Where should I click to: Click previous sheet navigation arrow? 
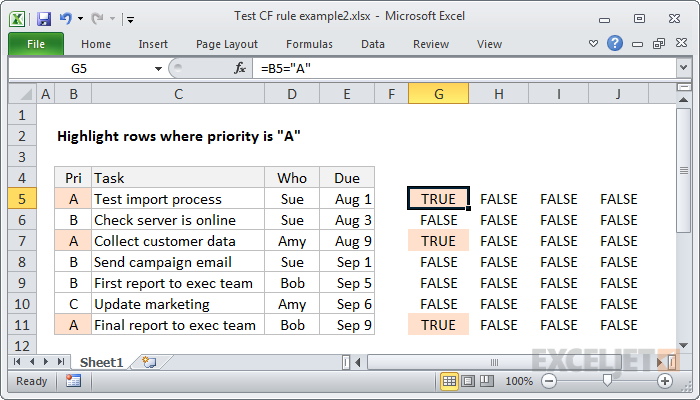coord(32,362)
